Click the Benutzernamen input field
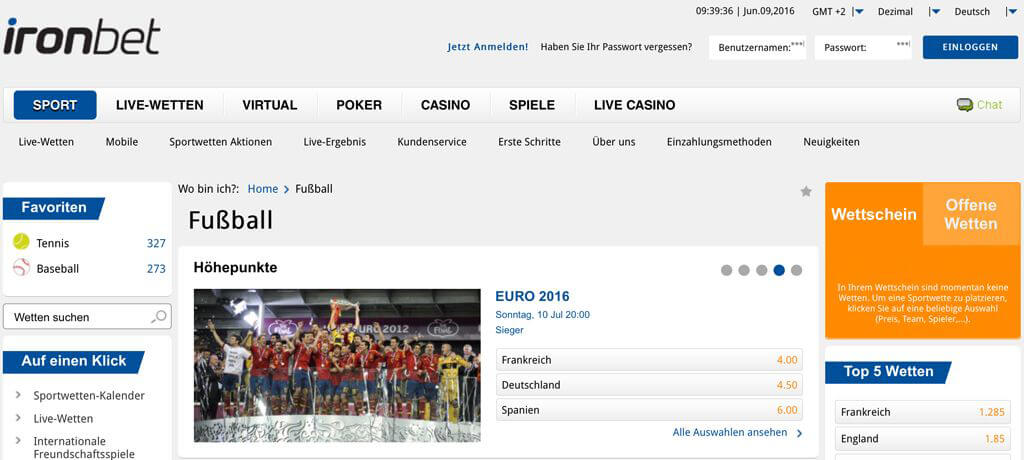Image resolution: width=1024 pixels, height=460 pixels. click(x=758, y=47)
